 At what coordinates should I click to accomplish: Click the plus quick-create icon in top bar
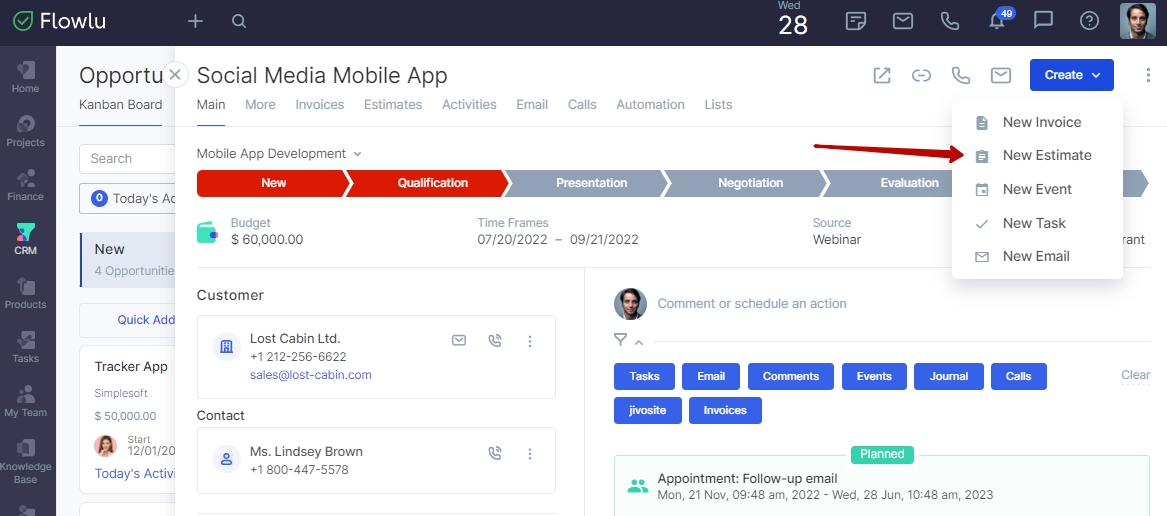click(195, 21)
